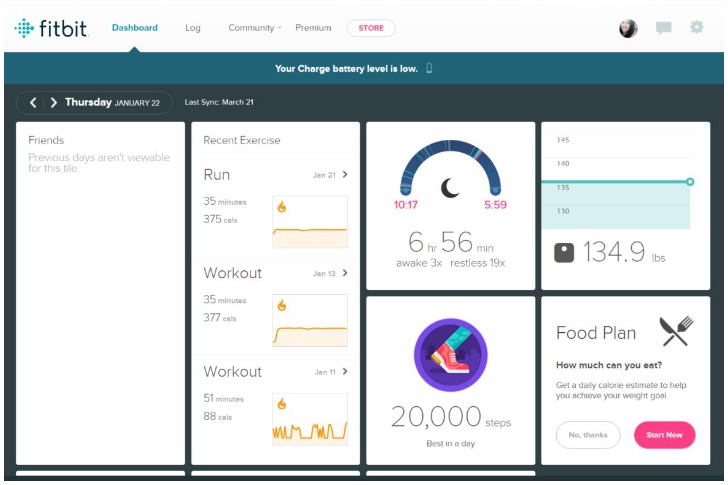This screenshot has height=485, width=728.
Task: Open the Run exercise title
Action: pyautogui.click(x=217, y=175)
